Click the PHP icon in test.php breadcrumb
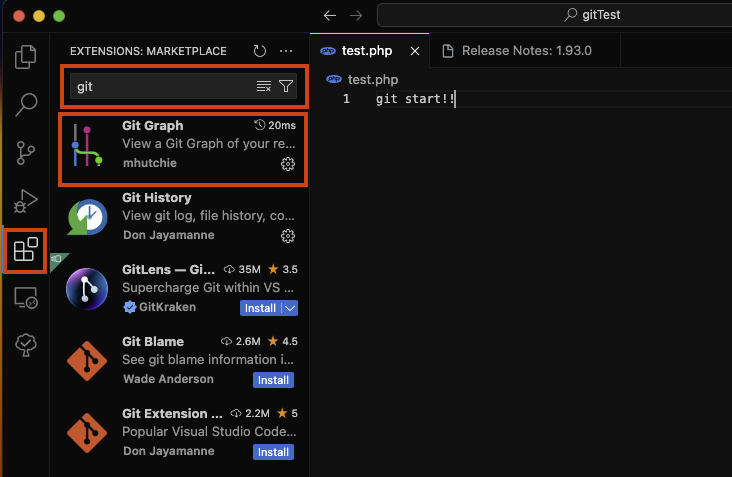The image size is (732, 477). tap(334, 79)
